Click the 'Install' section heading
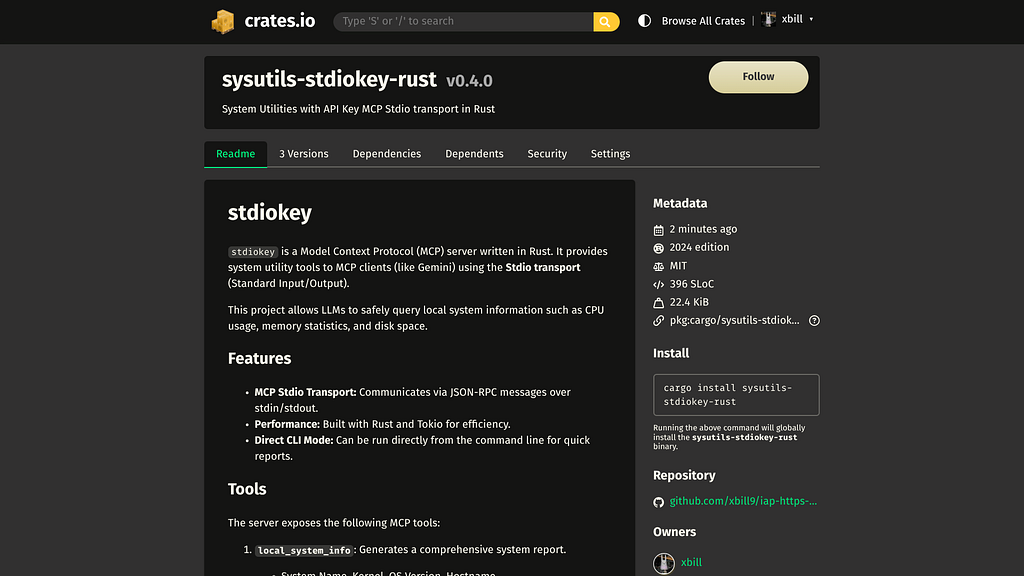Viewport: 1024px width, 576px height. [671, 353]
